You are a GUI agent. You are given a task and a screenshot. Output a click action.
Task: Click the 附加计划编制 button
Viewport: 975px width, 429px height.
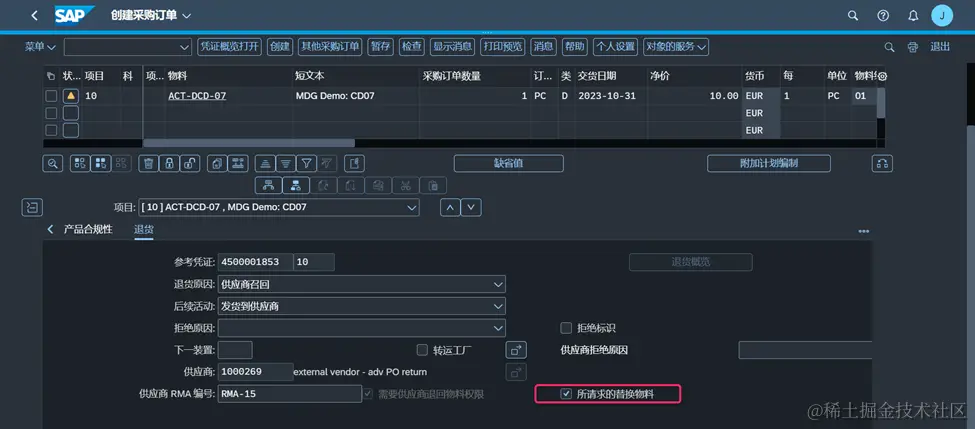(769, 164)
